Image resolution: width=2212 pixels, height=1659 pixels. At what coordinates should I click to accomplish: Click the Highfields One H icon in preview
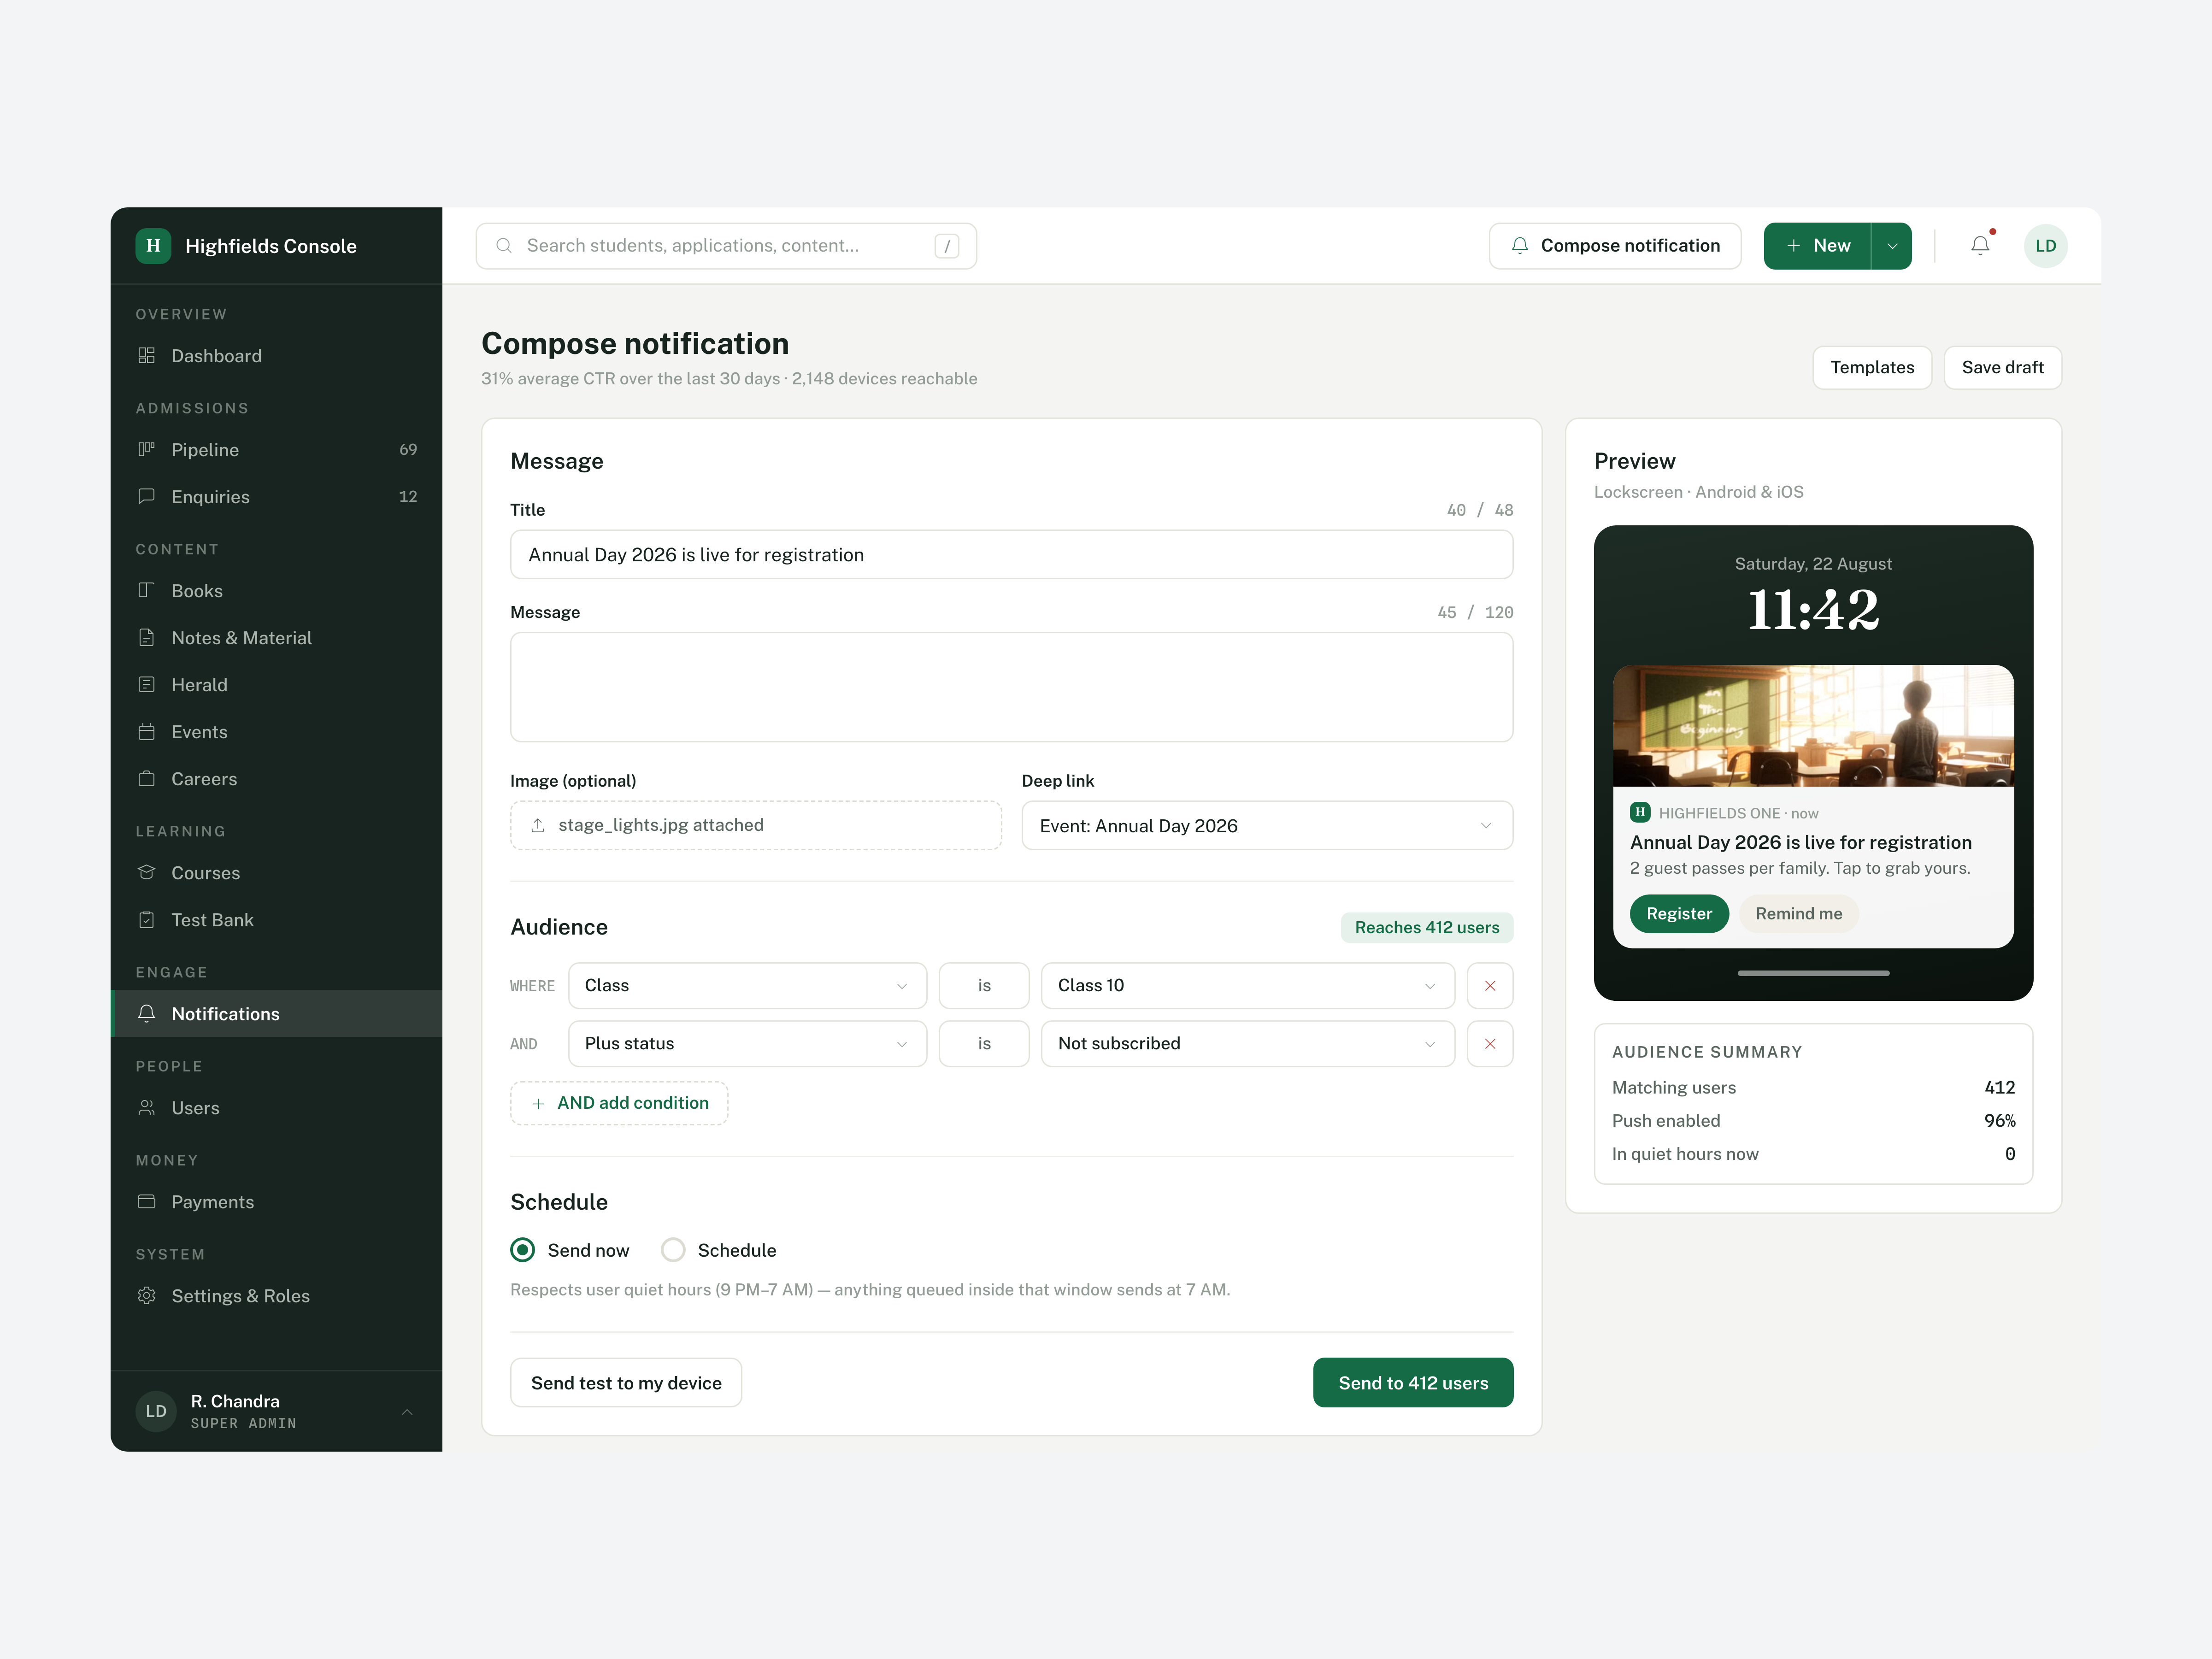point(1640,813)
